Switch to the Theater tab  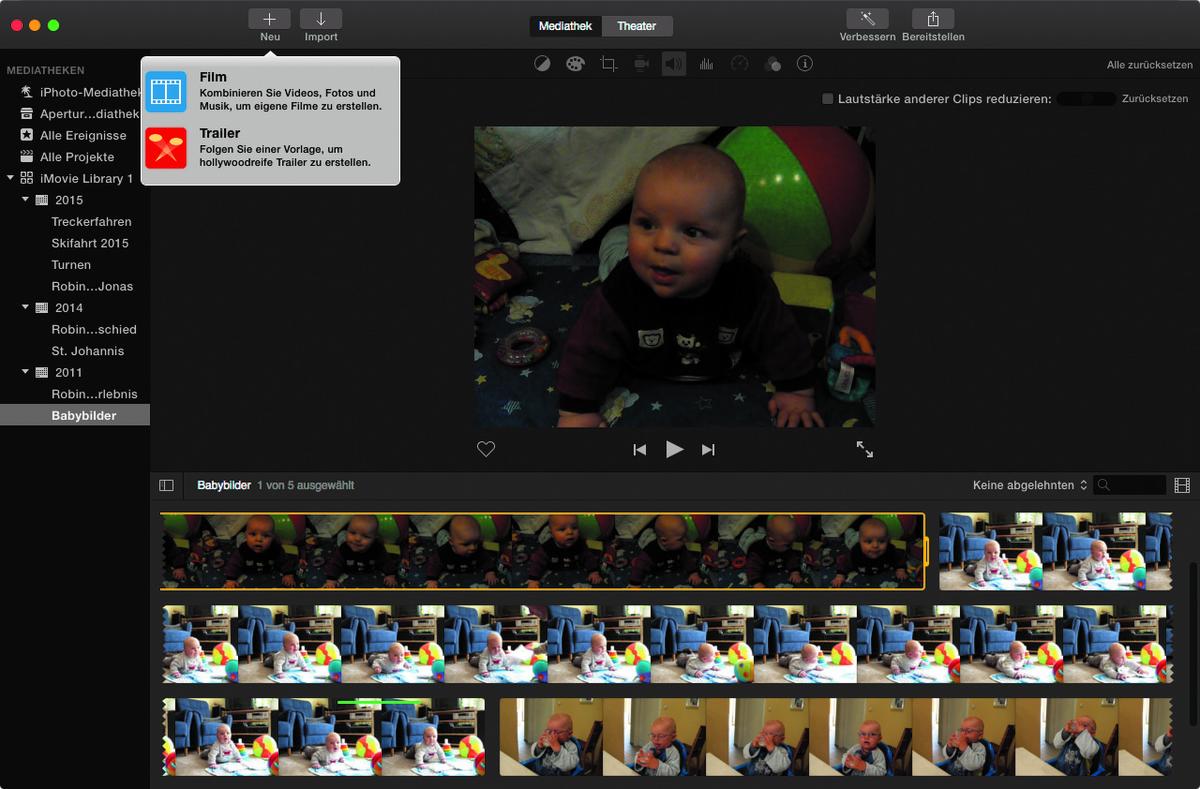637,26
